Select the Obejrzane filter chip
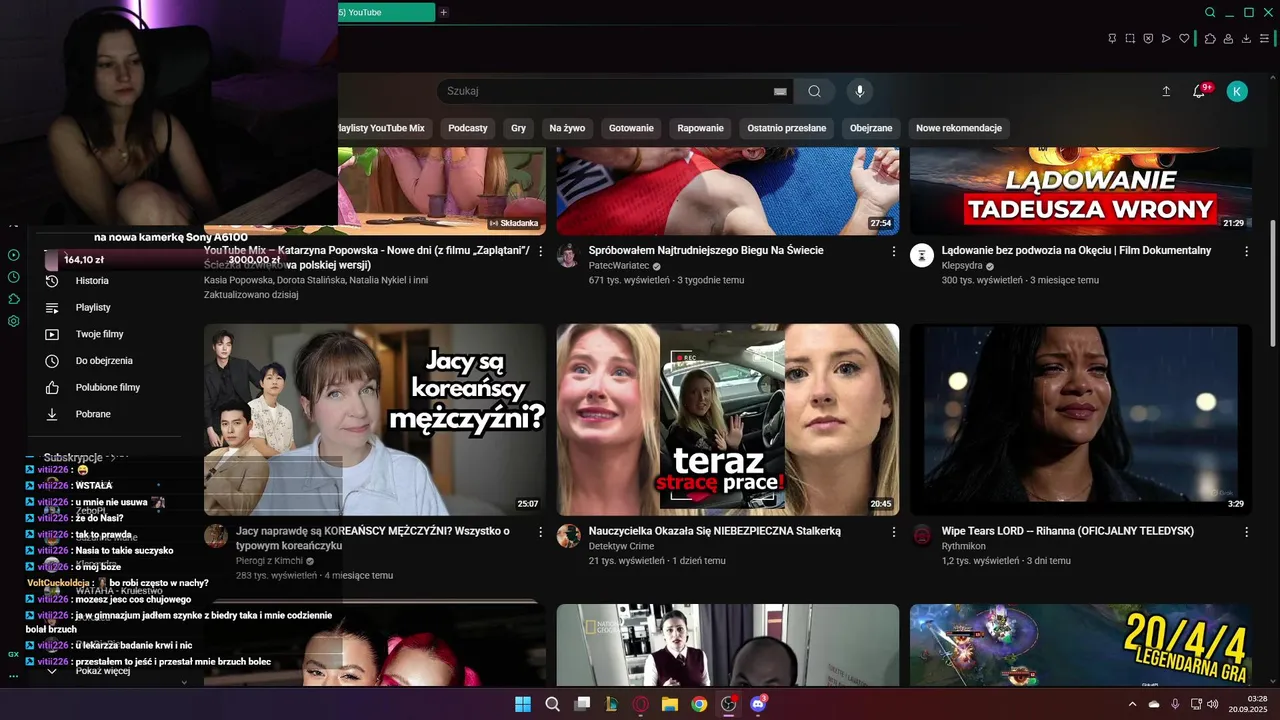This screenshot has width=1280, height=720. pos(871,128)
